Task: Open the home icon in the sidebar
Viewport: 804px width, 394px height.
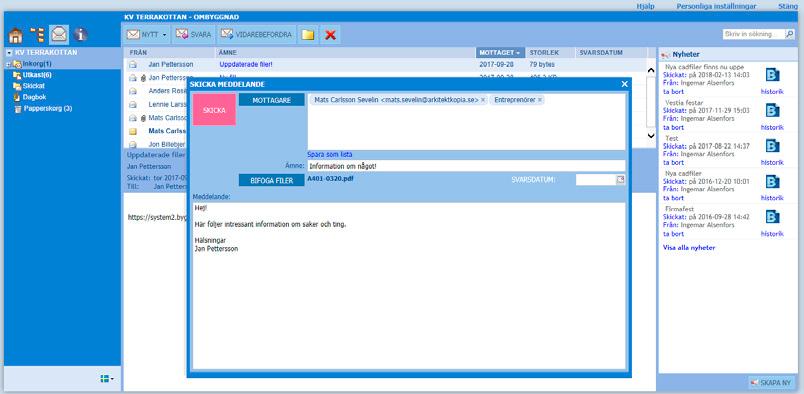Action: tap(16, 35)
